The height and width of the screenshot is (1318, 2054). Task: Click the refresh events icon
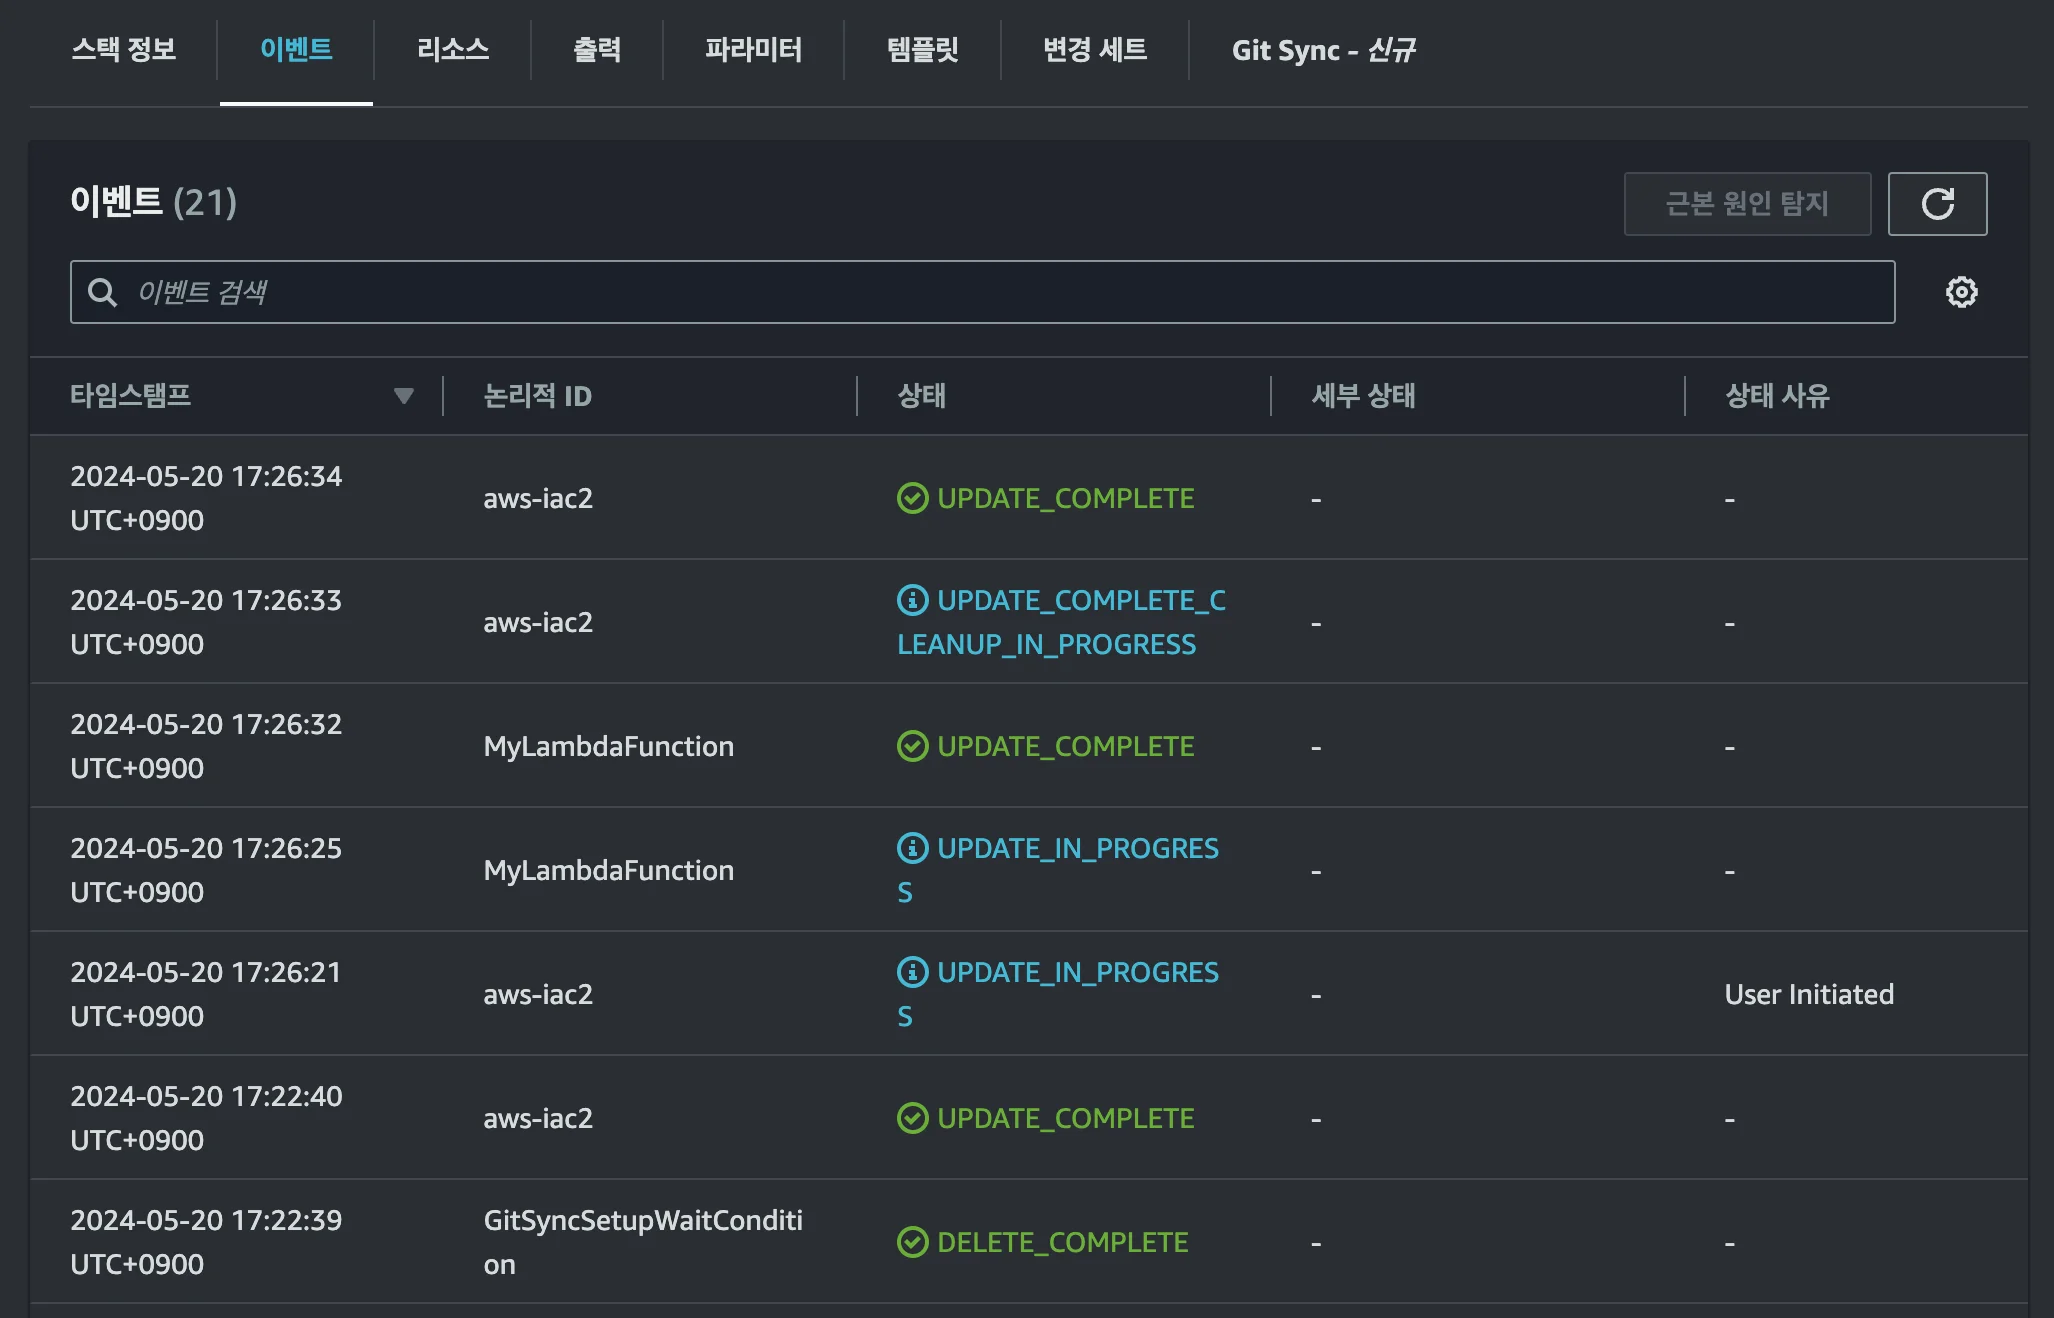tap(1937, 204)
